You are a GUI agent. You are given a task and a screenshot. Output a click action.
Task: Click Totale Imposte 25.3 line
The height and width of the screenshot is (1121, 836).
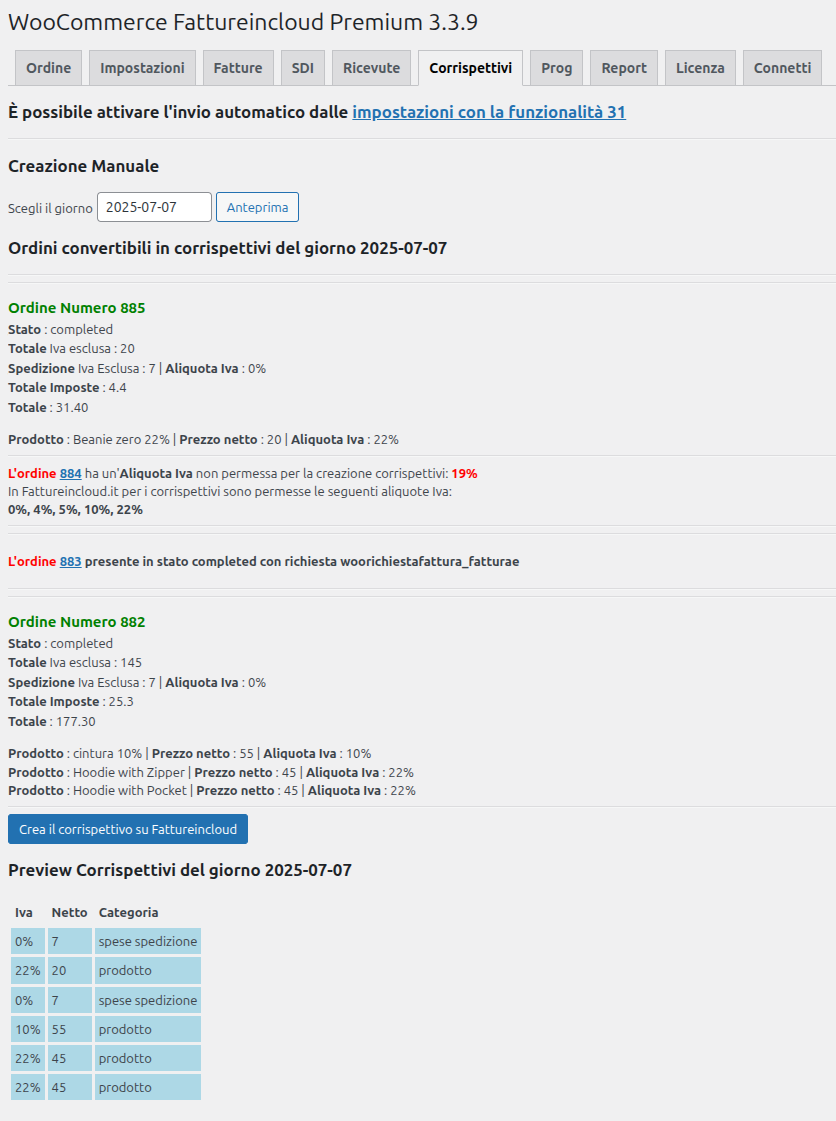tap(71, 701)
